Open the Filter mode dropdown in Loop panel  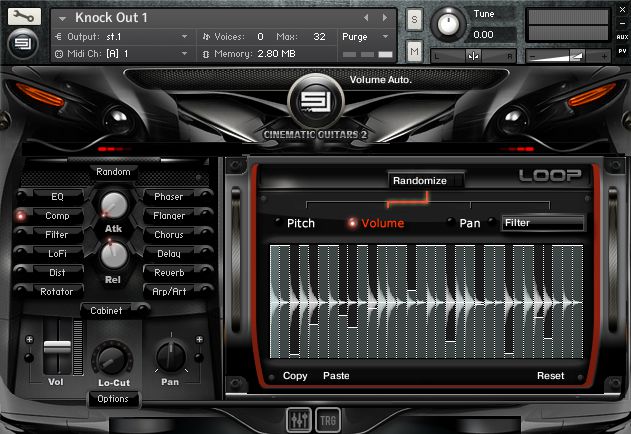(542, 223)
